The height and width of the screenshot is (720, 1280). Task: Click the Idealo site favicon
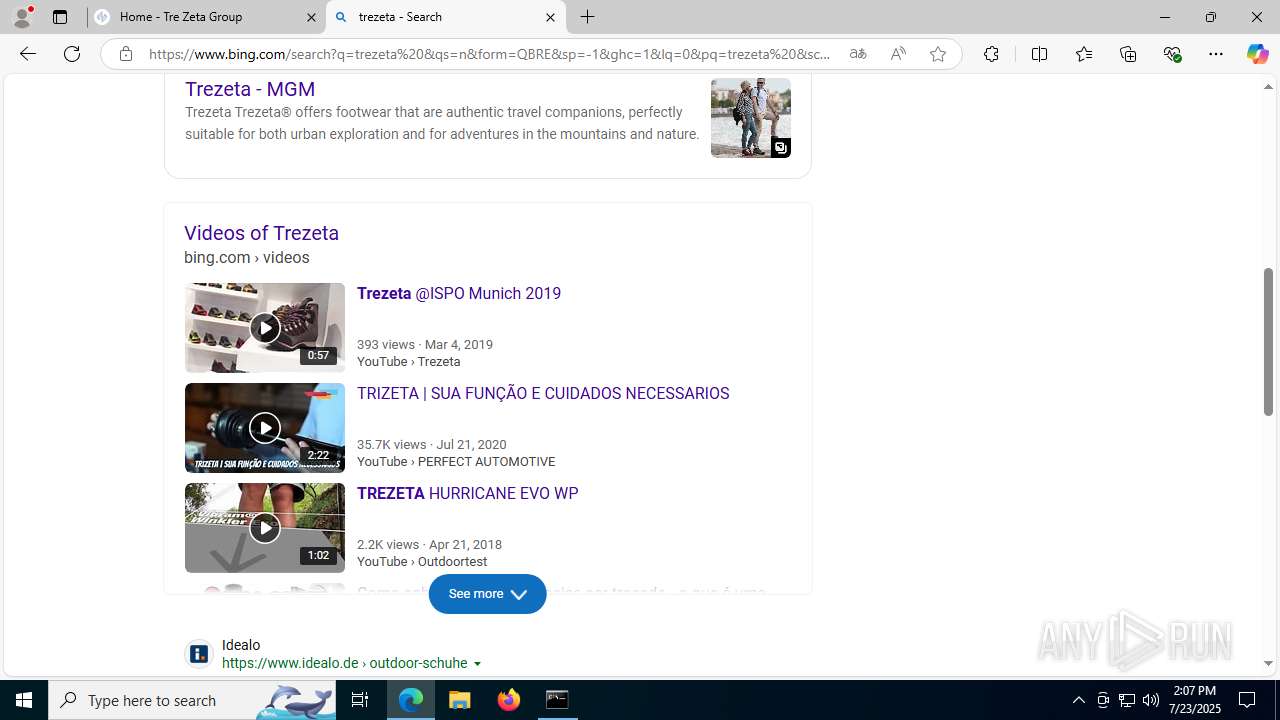tap(199, 654)
